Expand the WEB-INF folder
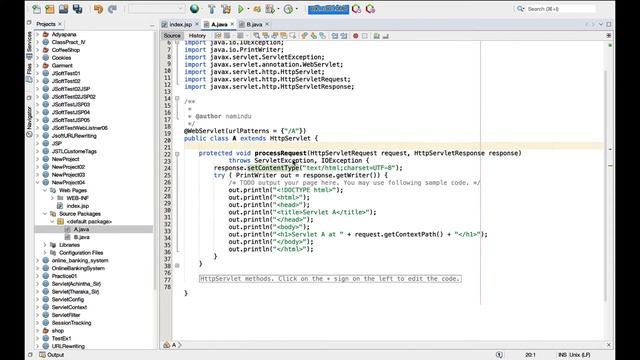 click(52, 198)
